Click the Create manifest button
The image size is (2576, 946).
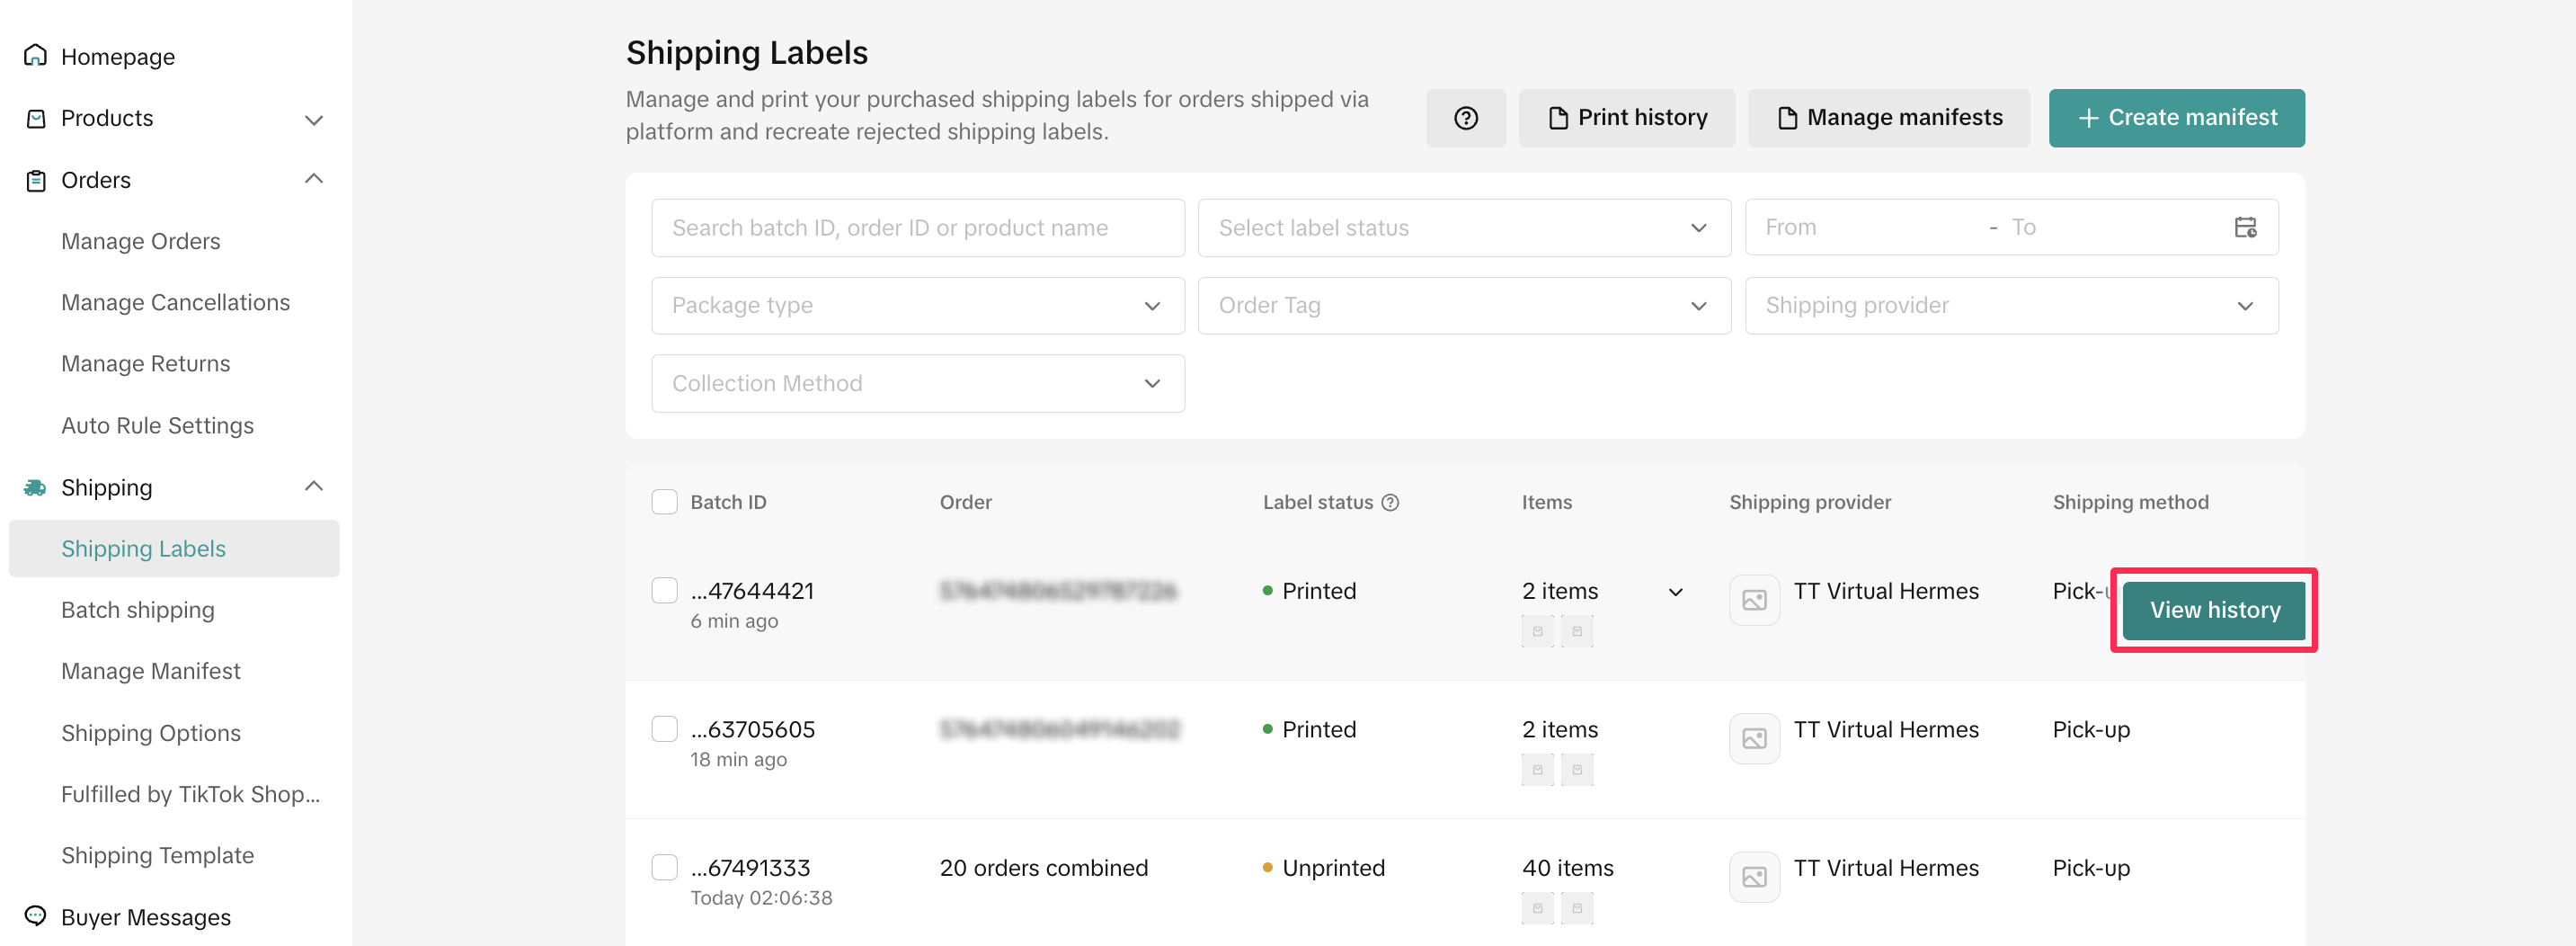2176,118
